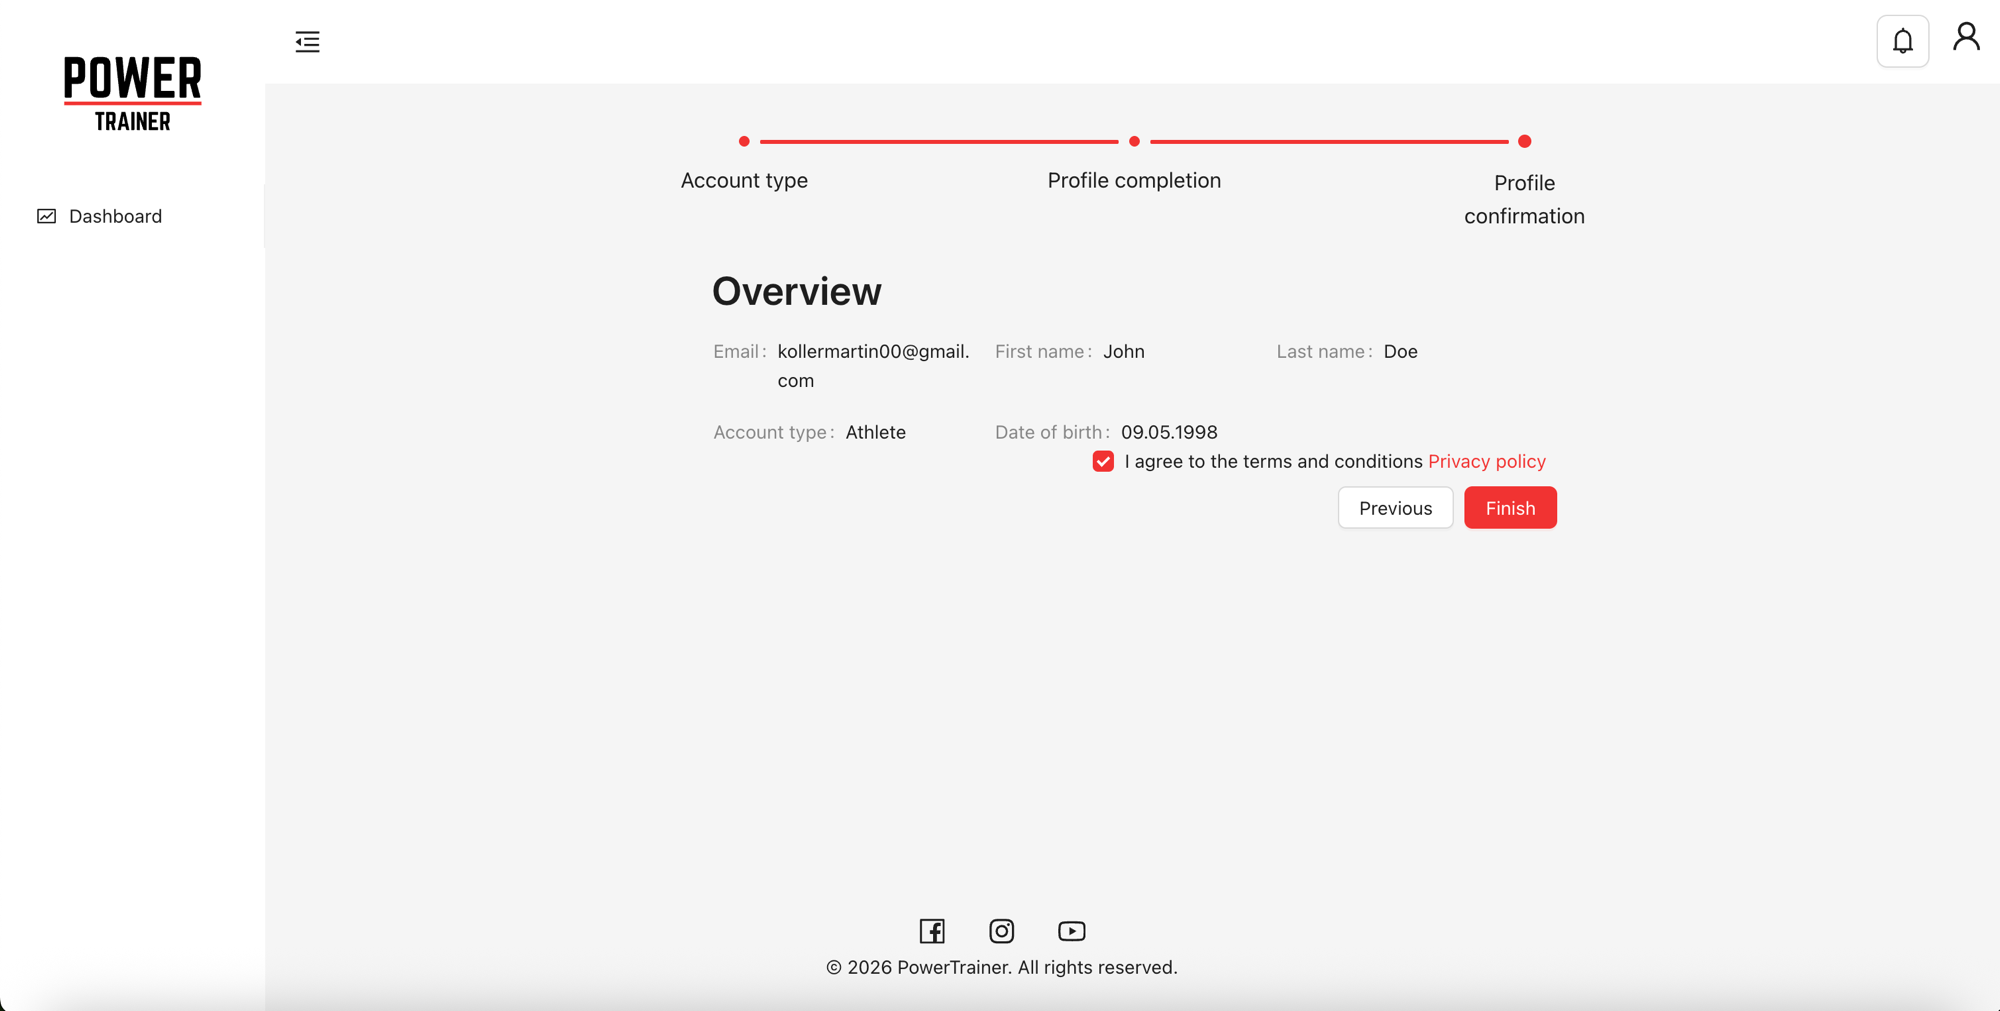Uncheck the terms and conditions checkbox
The image size is (2000, 1011).
click(x=1103, y=461)
